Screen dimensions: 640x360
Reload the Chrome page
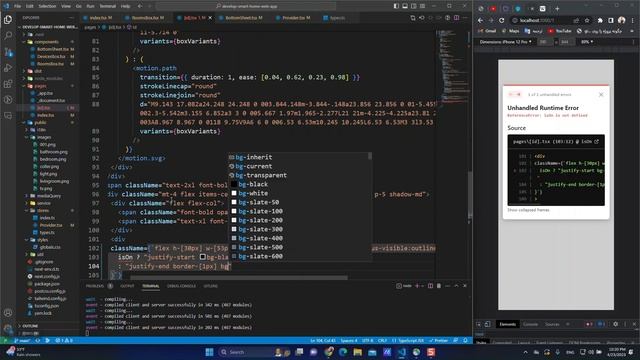(x=502, y=20)
